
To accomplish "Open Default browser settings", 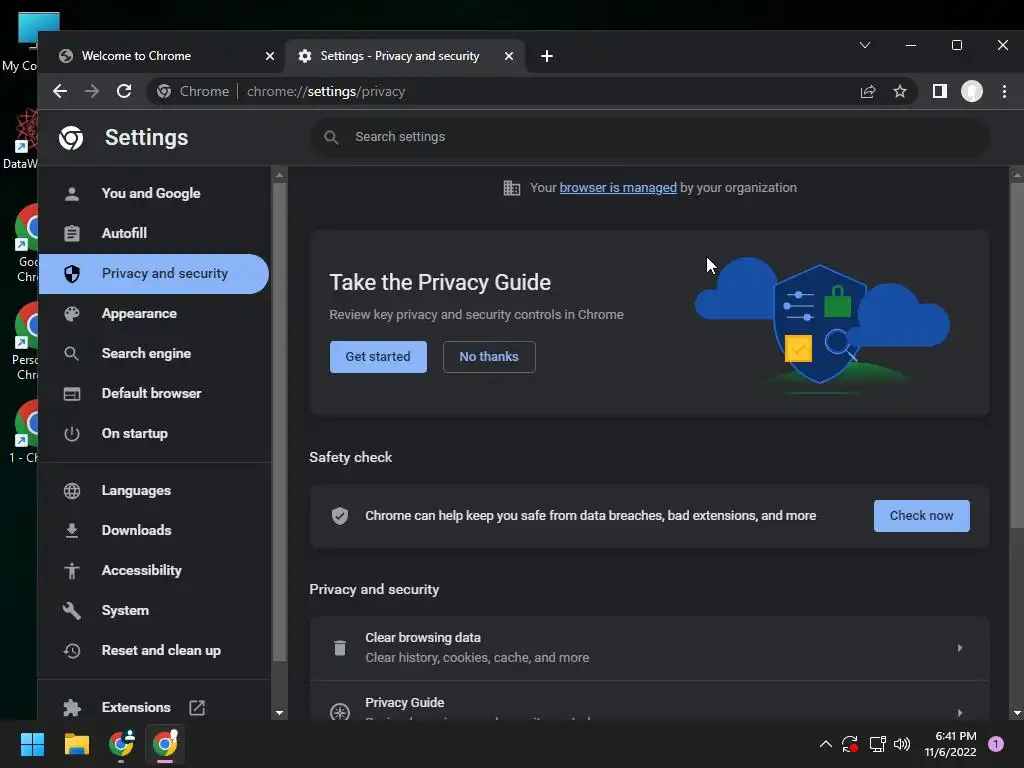I will pyautogui.click(x=154, y=393).
